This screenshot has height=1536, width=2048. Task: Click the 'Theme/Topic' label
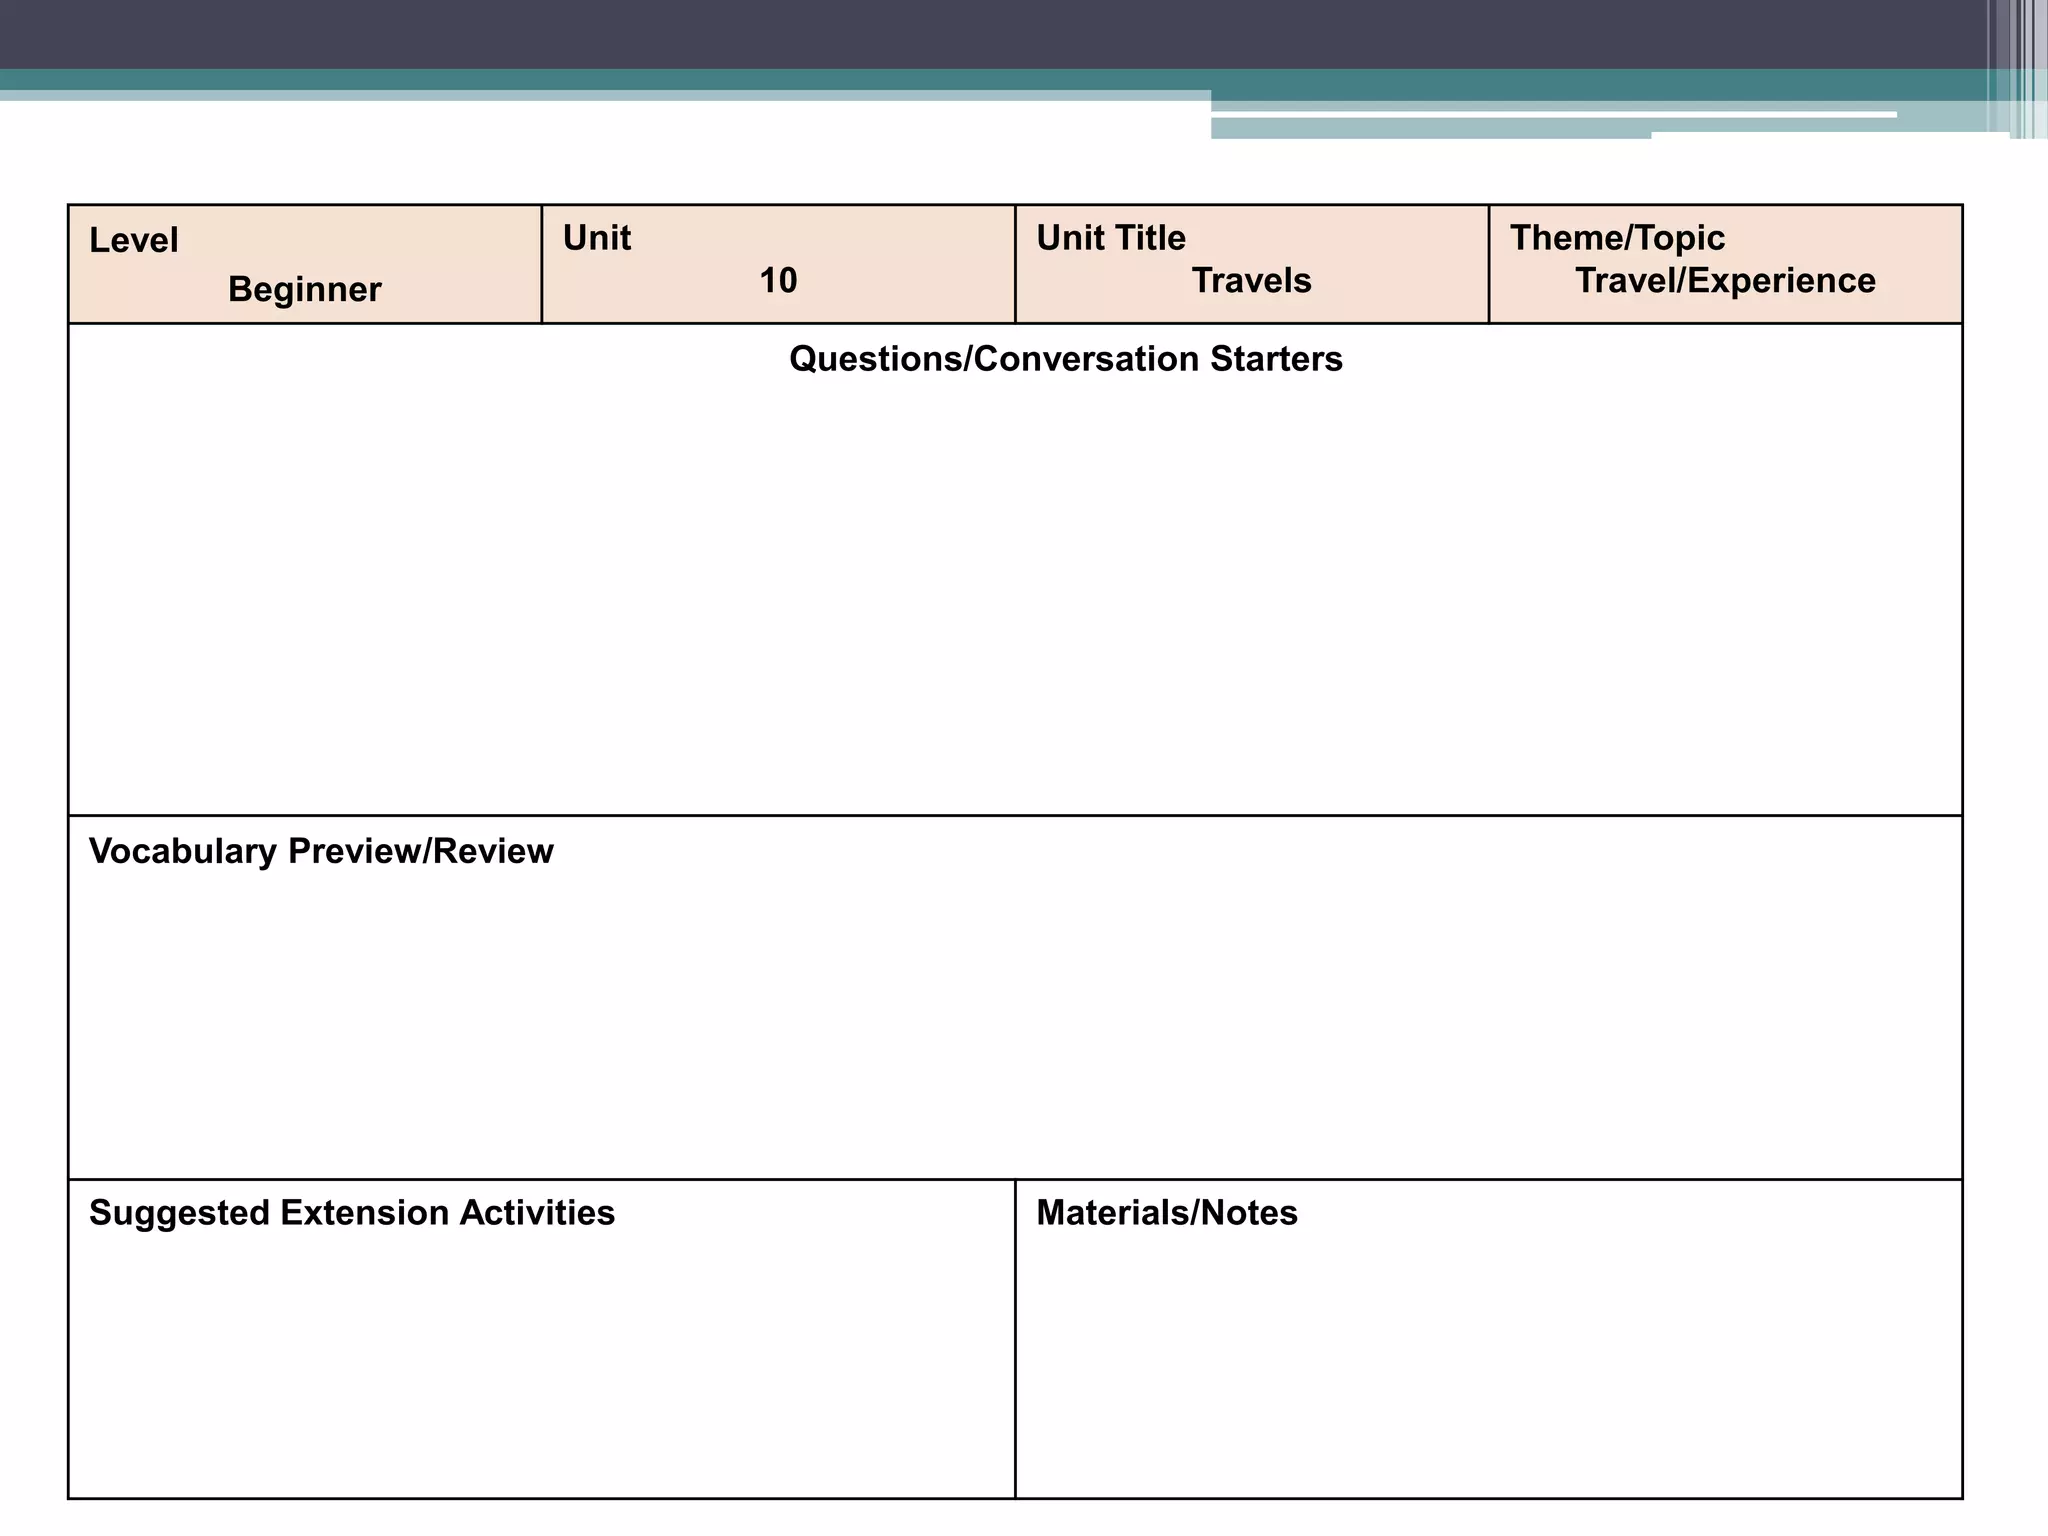coord(1617,238)
